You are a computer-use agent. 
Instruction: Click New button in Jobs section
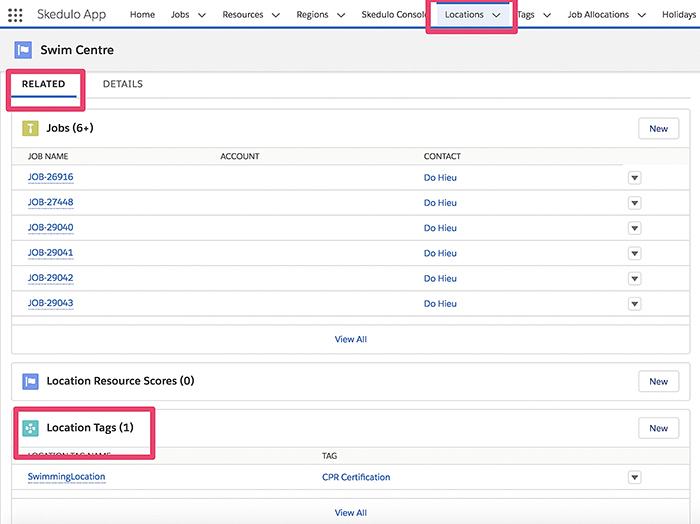coord(658,129)
